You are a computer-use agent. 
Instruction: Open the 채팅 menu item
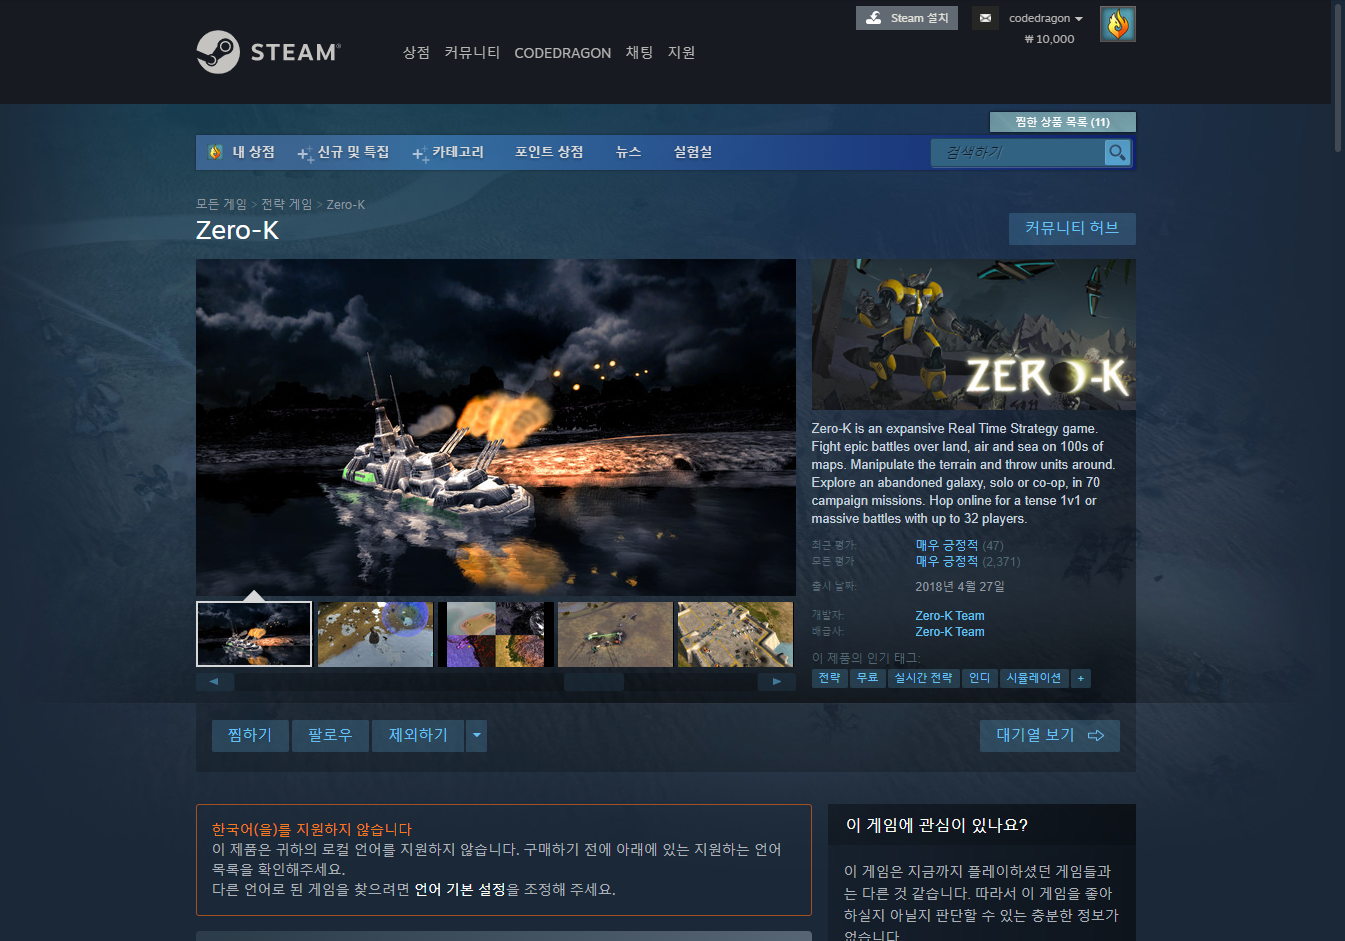(x=639, y=52)
